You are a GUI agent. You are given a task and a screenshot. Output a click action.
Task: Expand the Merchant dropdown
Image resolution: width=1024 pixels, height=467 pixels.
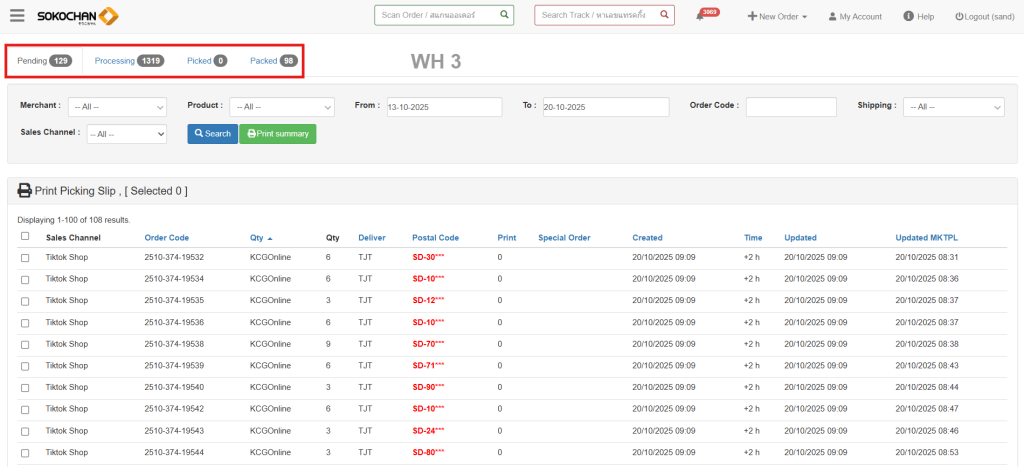click(118, 107)
